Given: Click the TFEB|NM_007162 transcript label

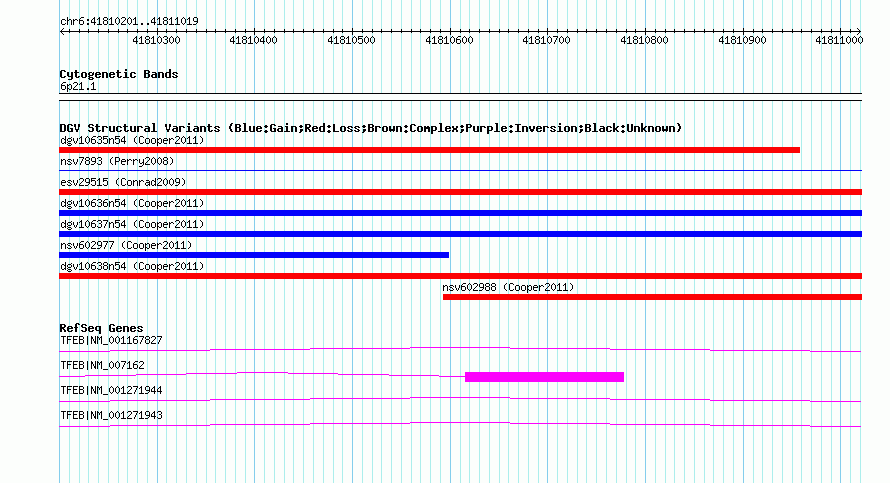Looking at the screenshot, I should tap(102, 366).
